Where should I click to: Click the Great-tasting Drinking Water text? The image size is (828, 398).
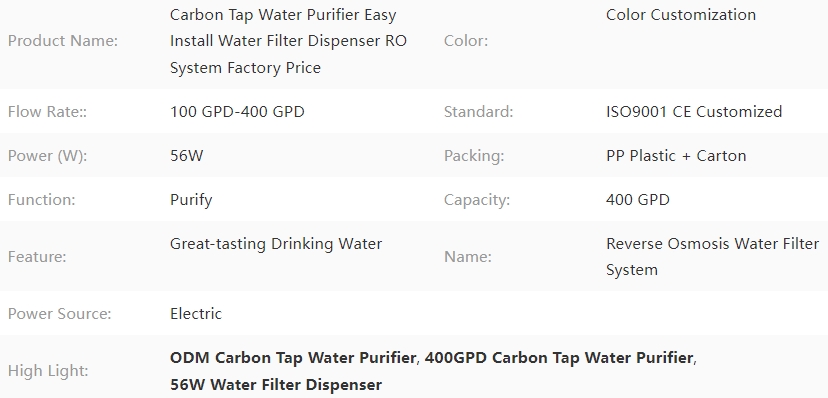click(276, 244)
